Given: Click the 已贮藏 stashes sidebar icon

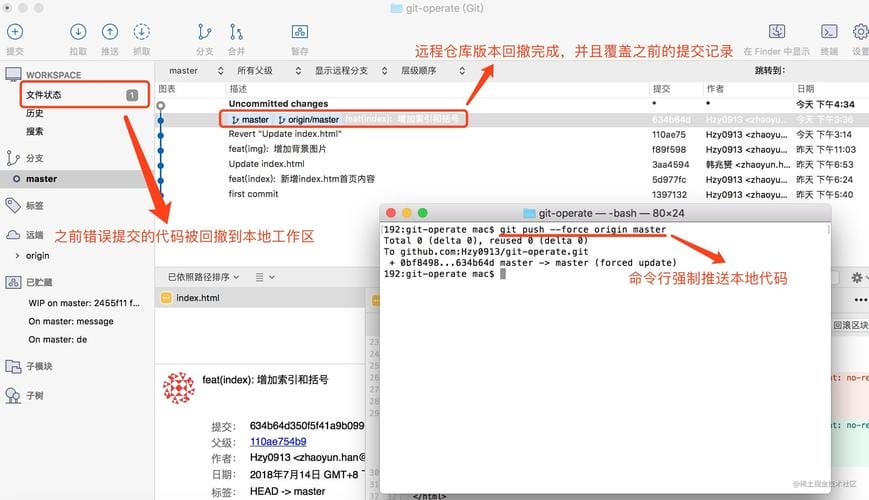Looking at the screenshot, I should [13, 282].
